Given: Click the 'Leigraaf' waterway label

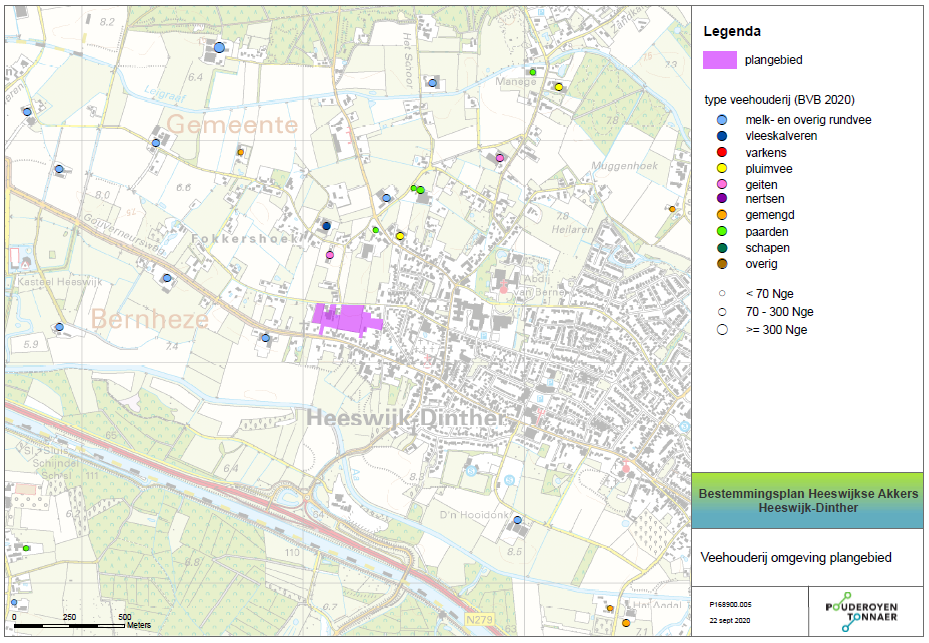Looking at the screenshot, I should 165,94.
